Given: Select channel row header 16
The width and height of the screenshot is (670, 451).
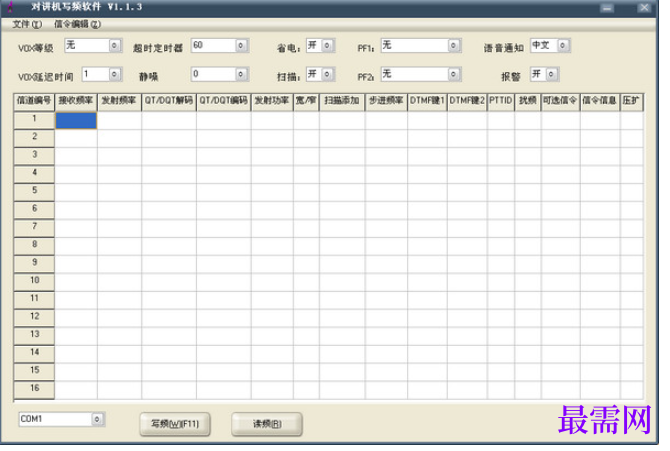Looking at the screenshot, I should [34, 389].
